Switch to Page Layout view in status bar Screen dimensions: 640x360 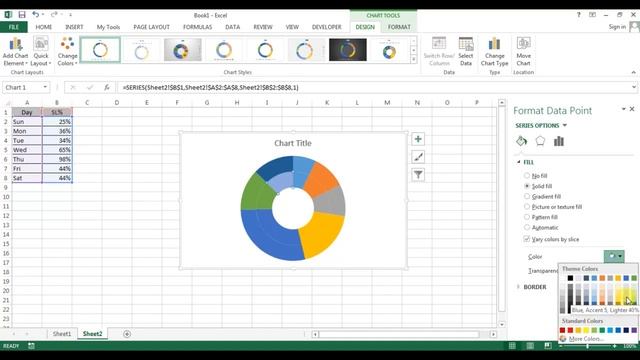tap(530, 346)
